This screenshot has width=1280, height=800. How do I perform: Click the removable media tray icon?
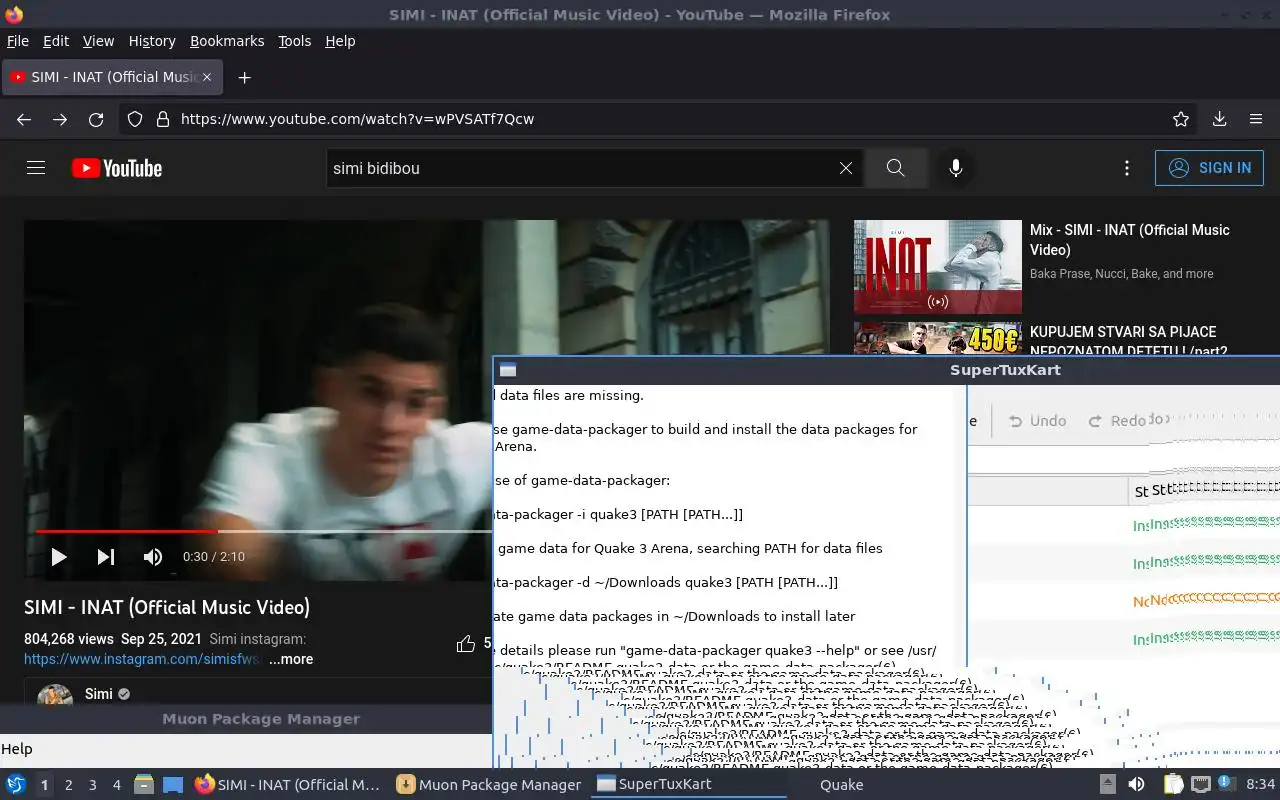(1107, 785)
